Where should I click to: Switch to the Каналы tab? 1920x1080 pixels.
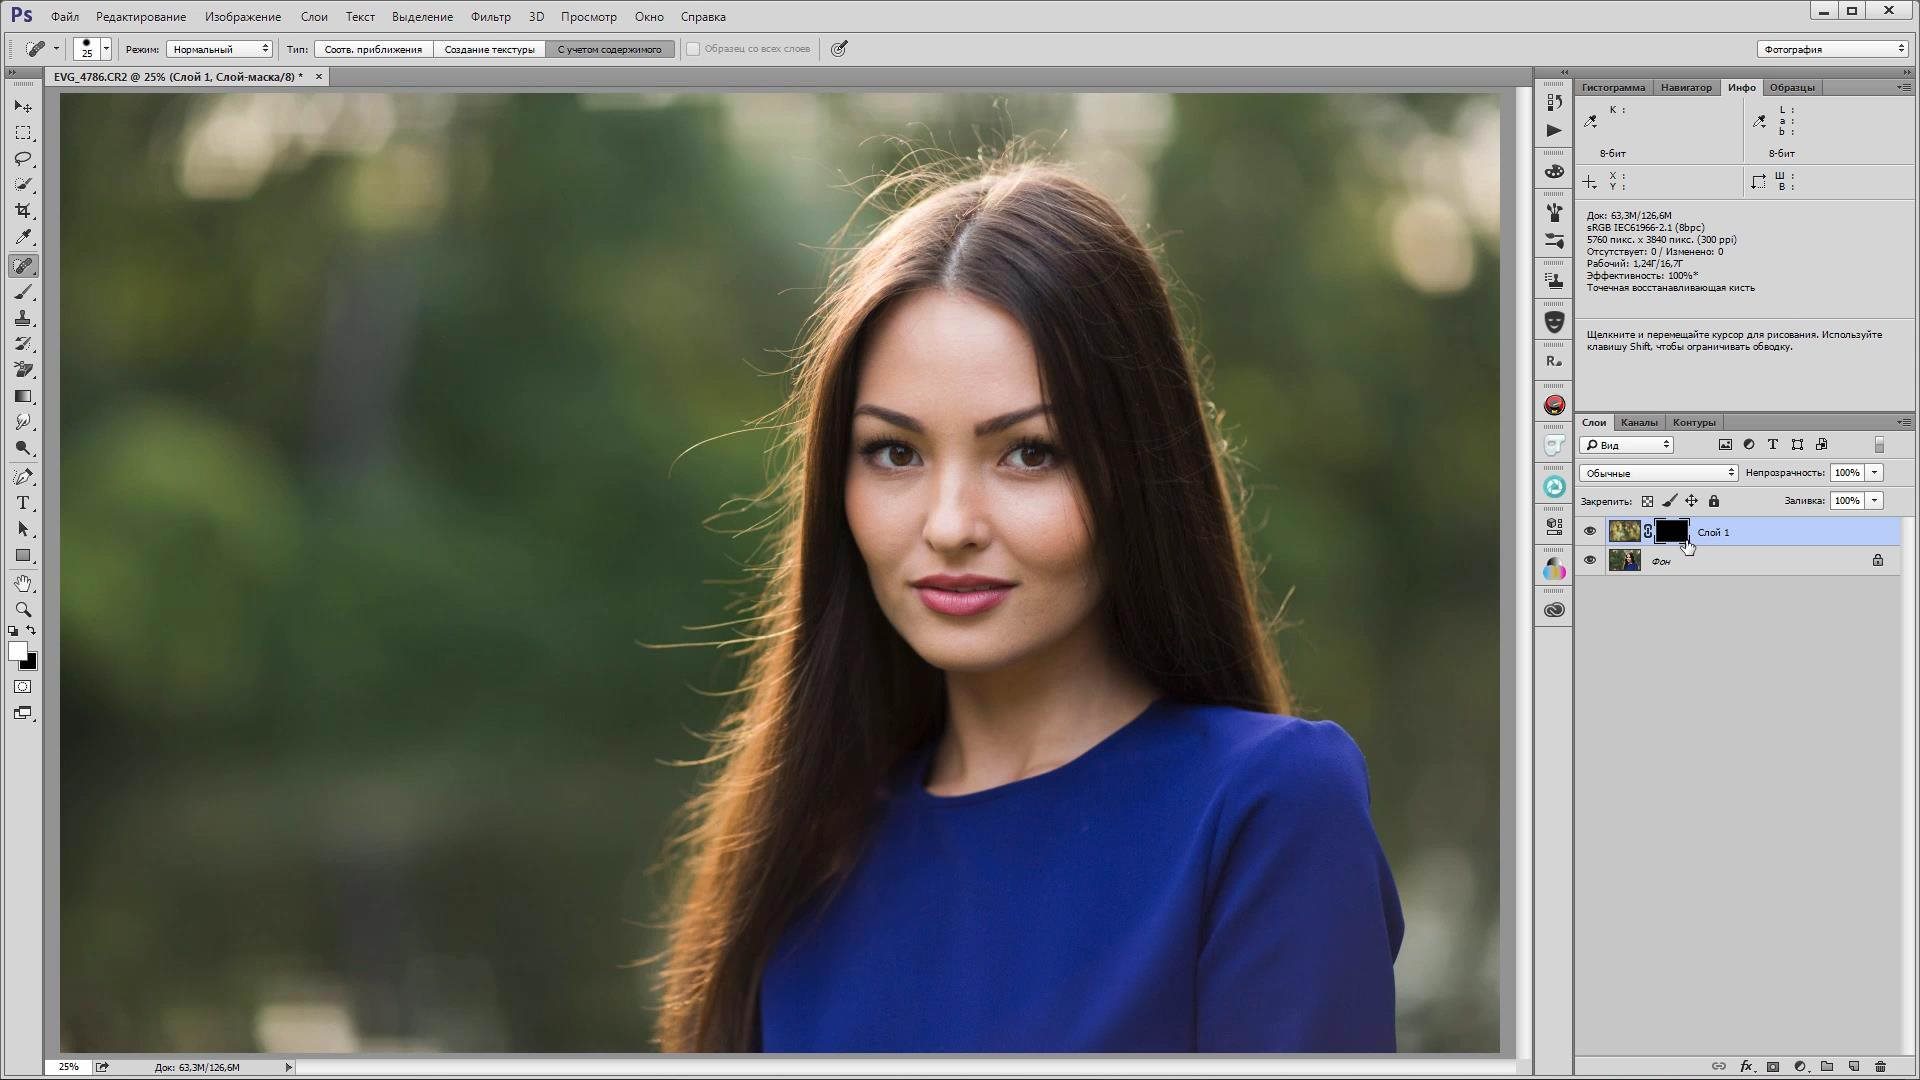[x=1639, y=422]
